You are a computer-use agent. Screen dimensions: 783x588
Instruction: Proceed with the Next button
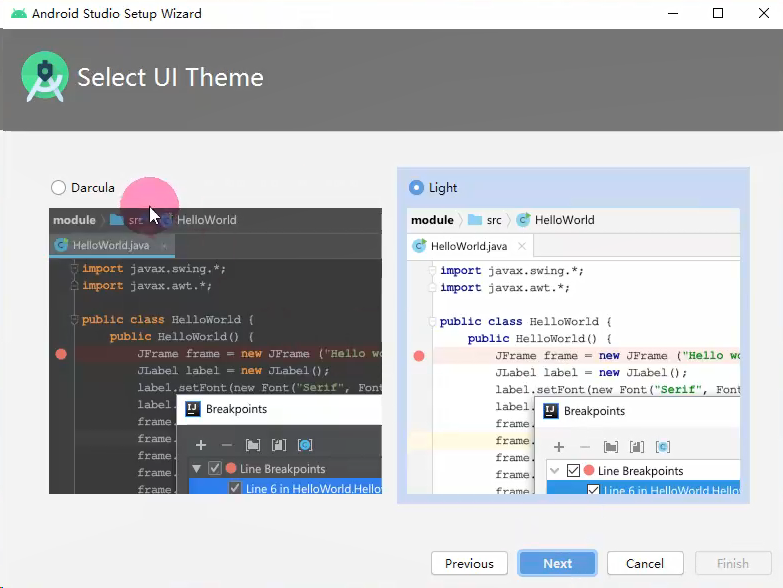tap(557, 564)
